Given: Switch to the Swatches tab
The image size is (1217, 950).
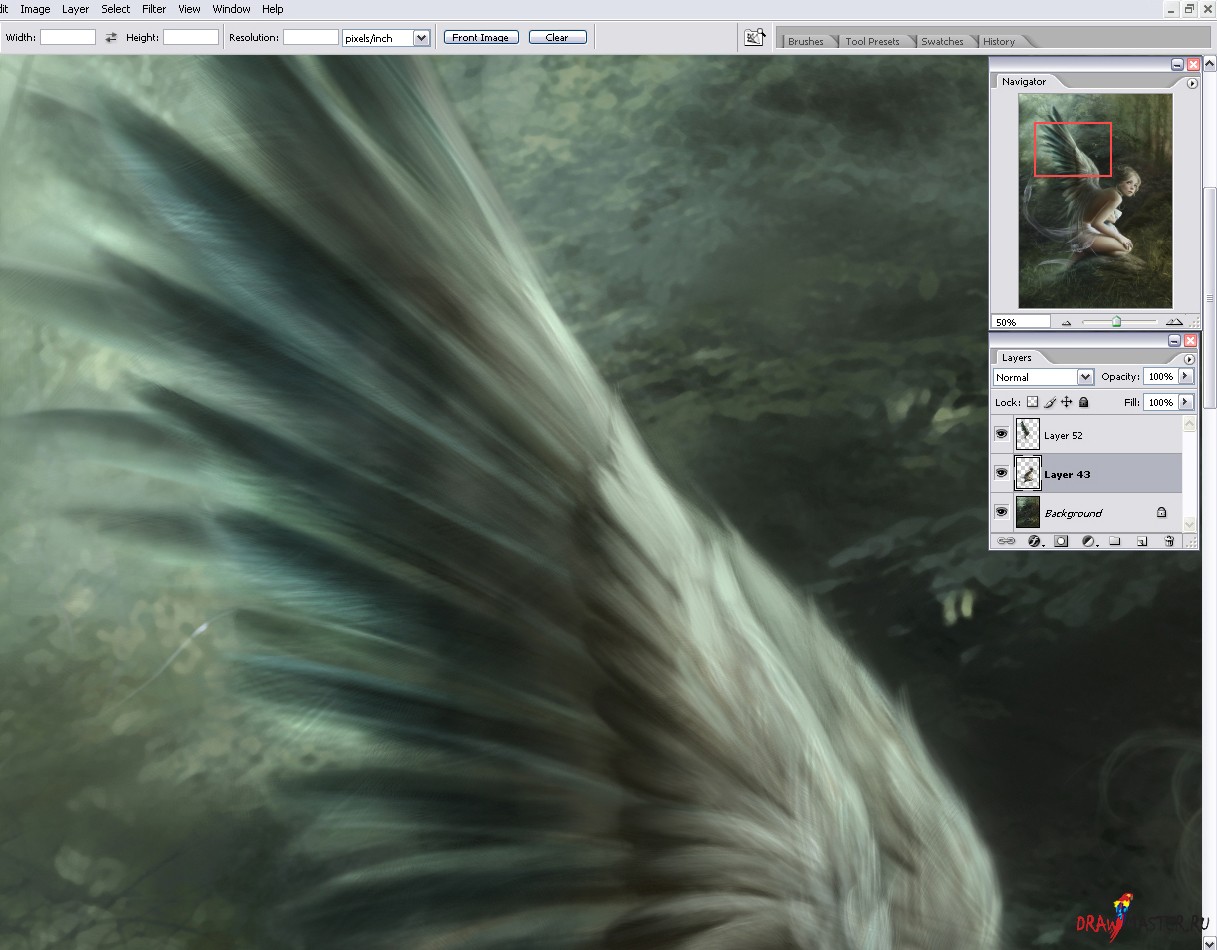Looking at the screenshot, I should point(942,41).
